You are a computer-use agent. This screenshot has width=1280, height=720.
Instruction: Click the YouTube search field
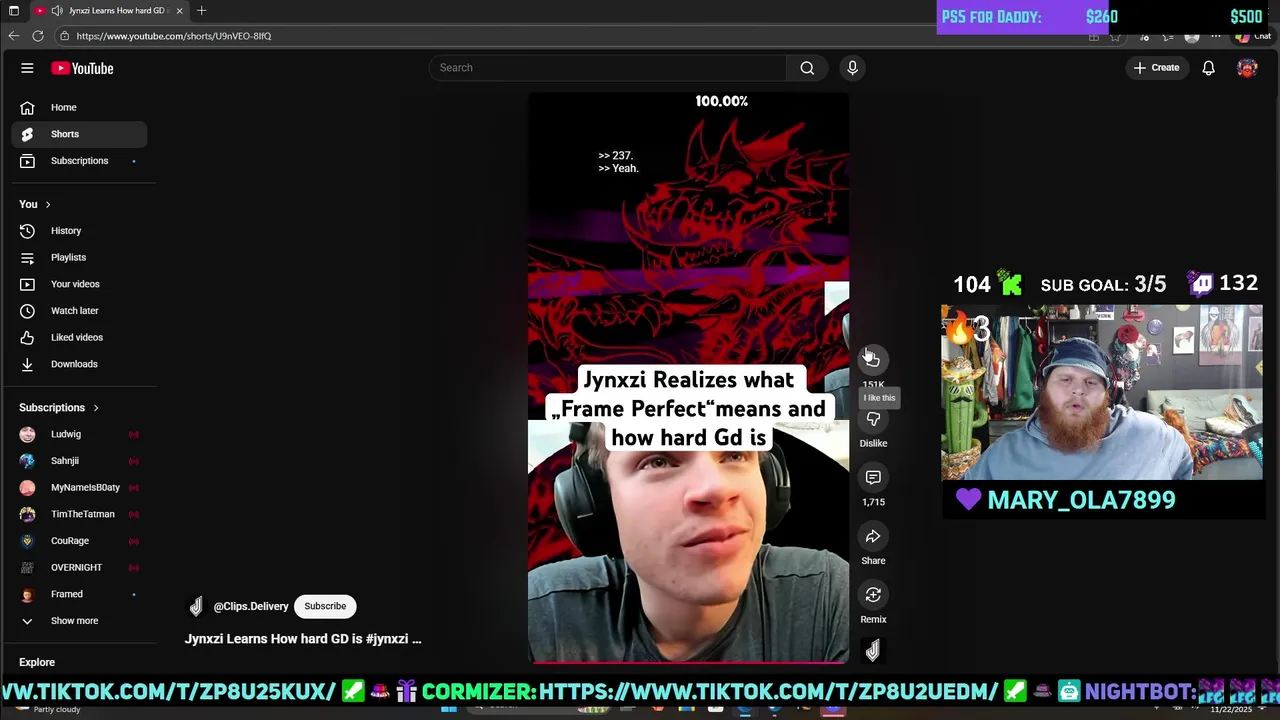(x=608, y=68)
